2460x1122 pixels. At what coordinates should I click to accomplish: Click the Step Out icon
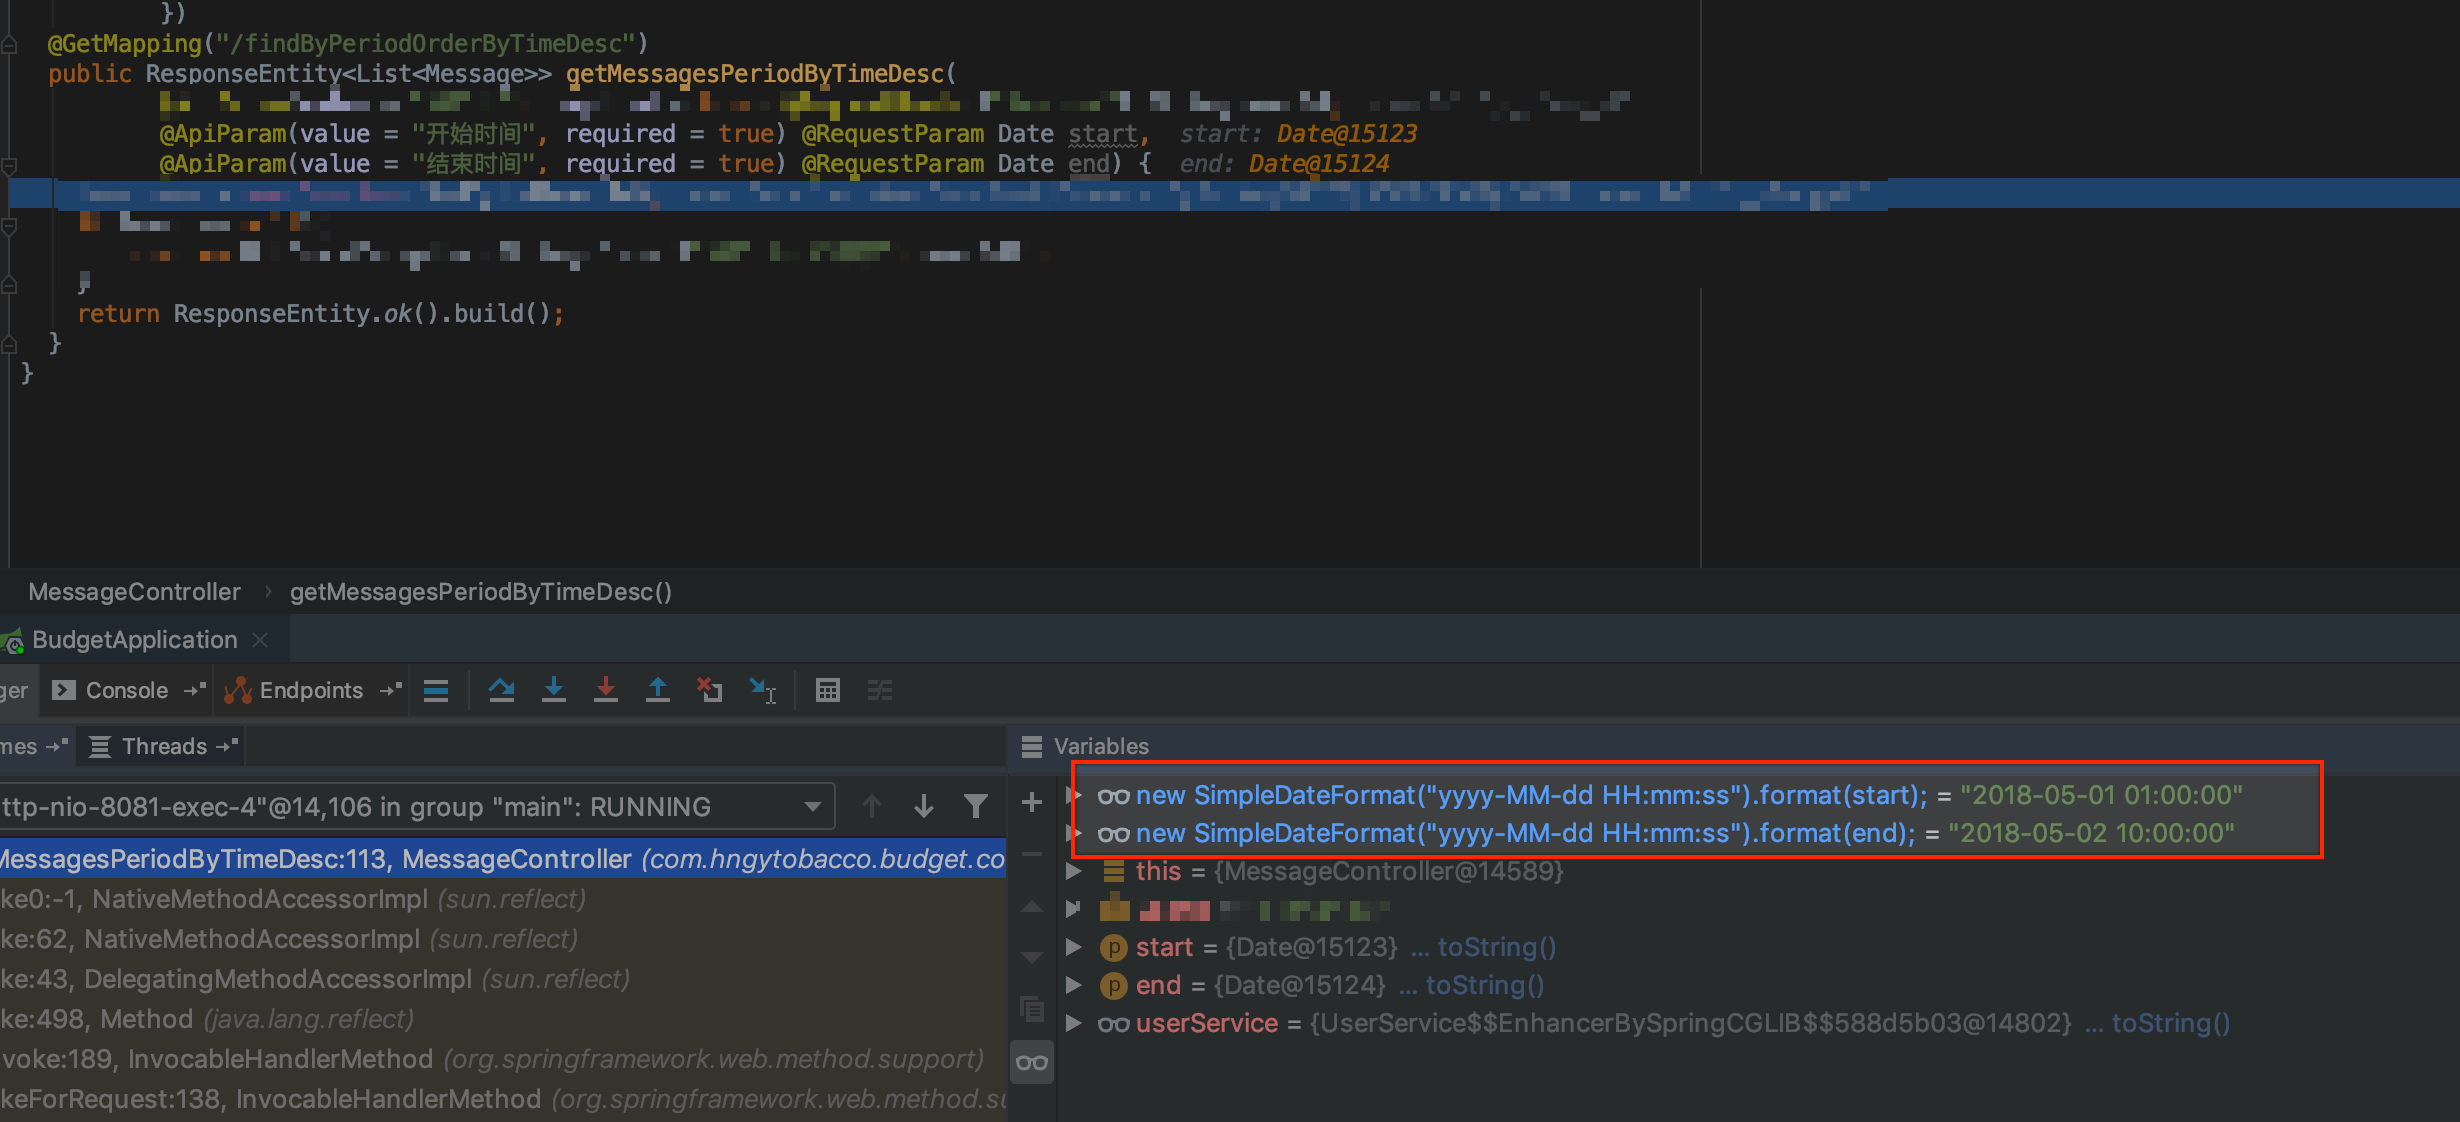click(x=657, y=690)
